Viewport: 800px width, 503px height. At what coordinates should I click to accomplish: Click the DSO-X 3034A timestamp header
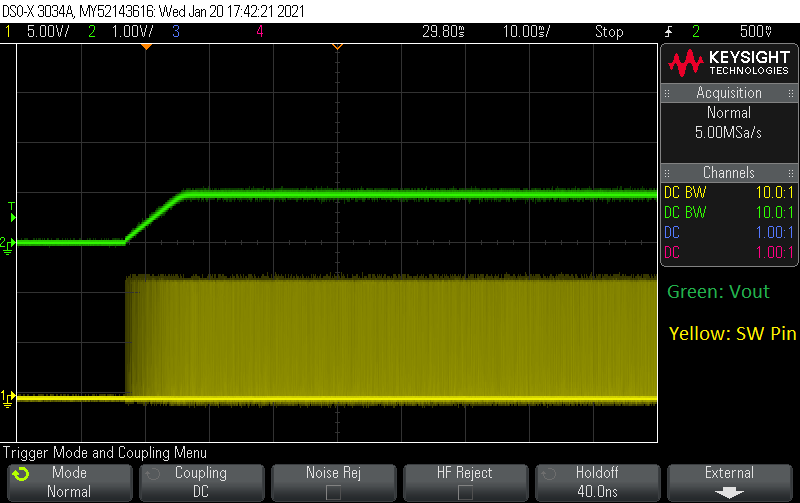point(153,11)
